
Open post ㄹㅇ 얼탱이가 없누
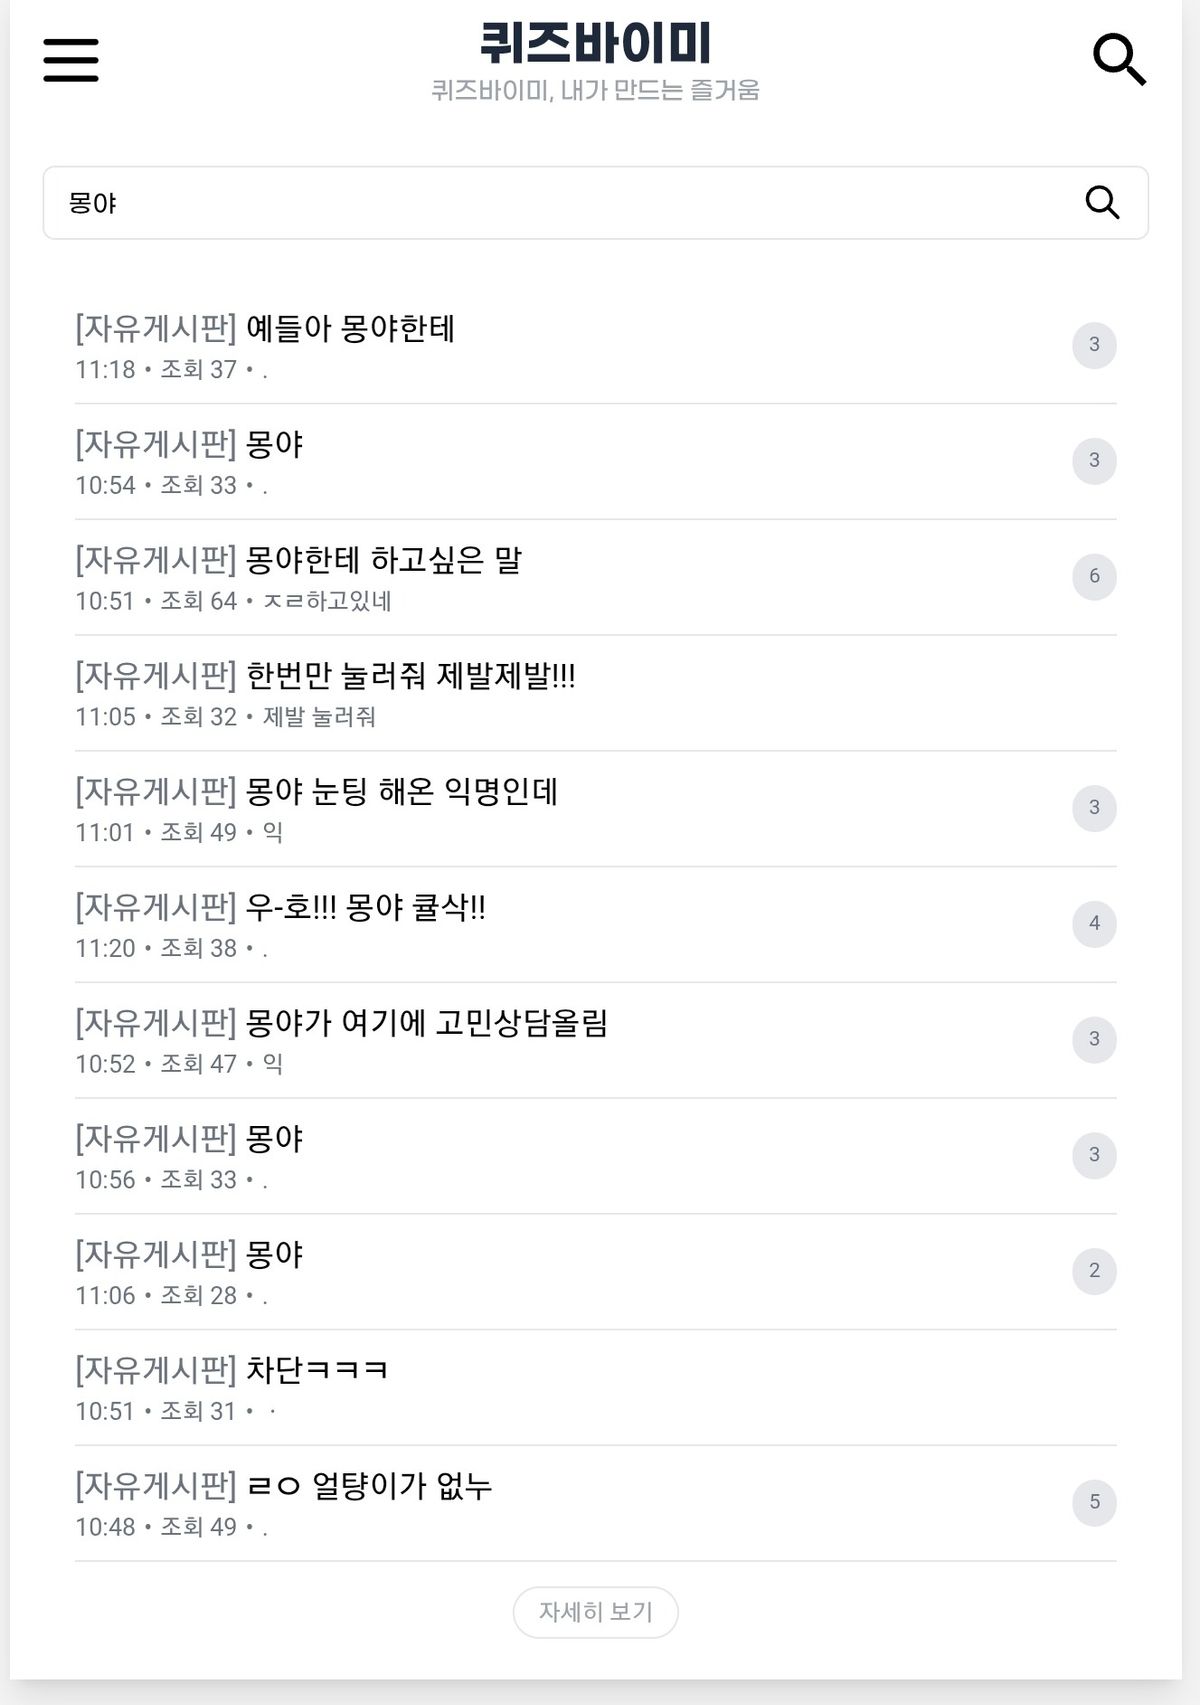point(369,1486)
